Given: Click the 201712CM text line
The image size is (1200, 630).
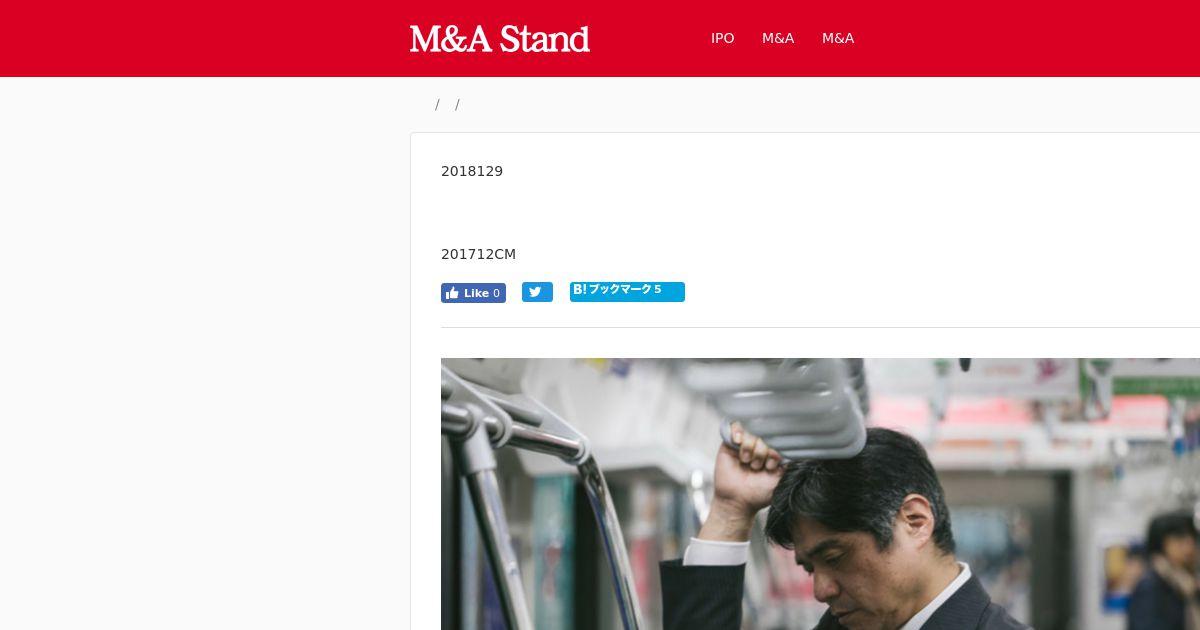Looking at the screenshot, I should tap(478, 254).
